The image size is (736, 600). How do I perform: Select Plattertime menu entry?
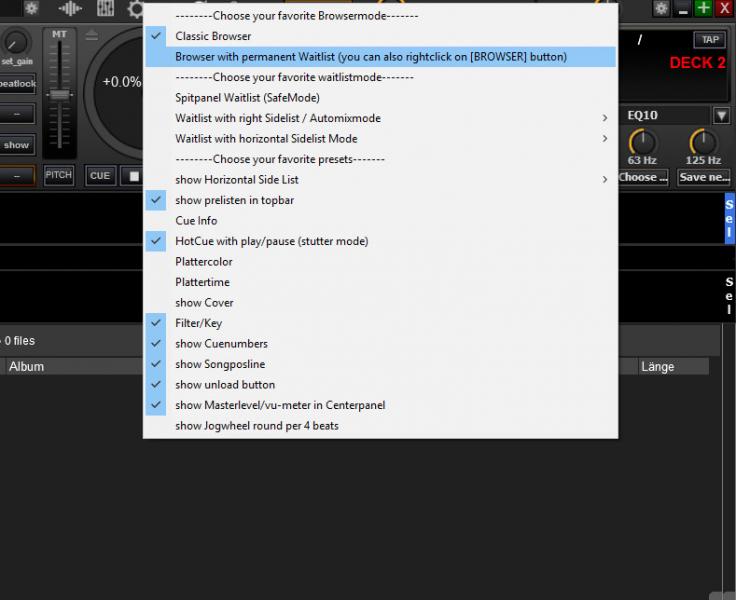pyautogui.click(x=380, y=282)
